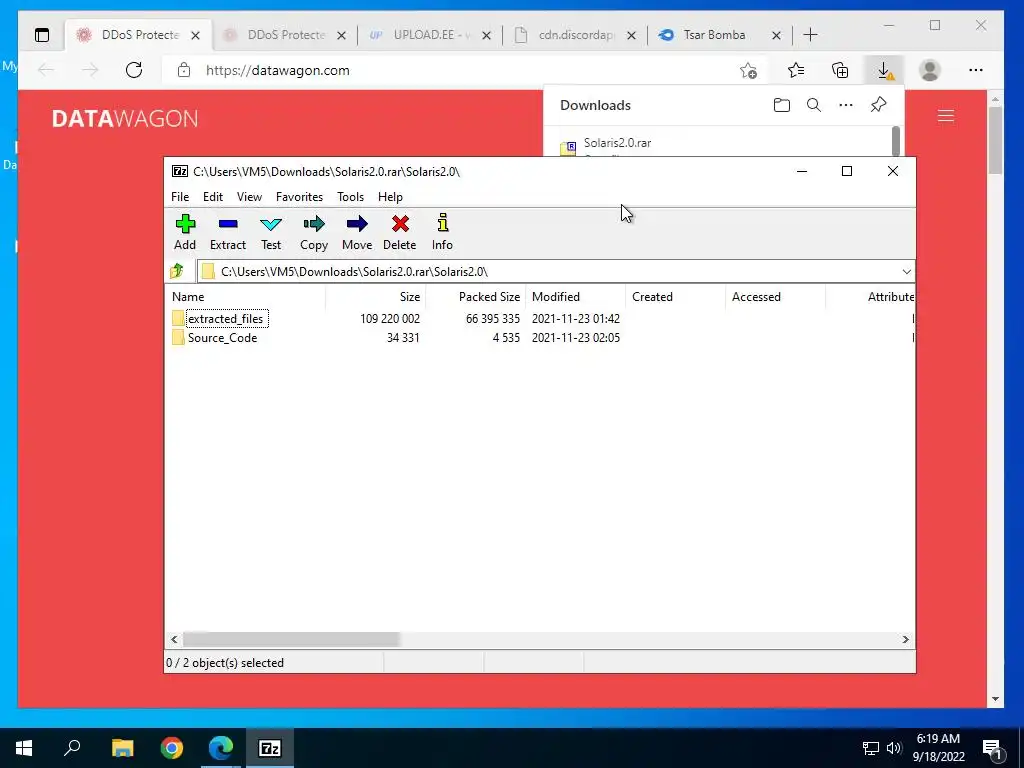The height and width of the screenshot is (768, 1024).
Task: Open DataWagon hamburger menu icon
Action: coord(946,116)
